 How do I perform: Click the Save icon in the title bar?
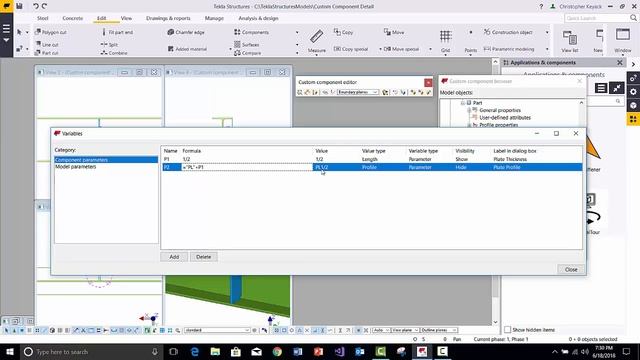(19, 6)
